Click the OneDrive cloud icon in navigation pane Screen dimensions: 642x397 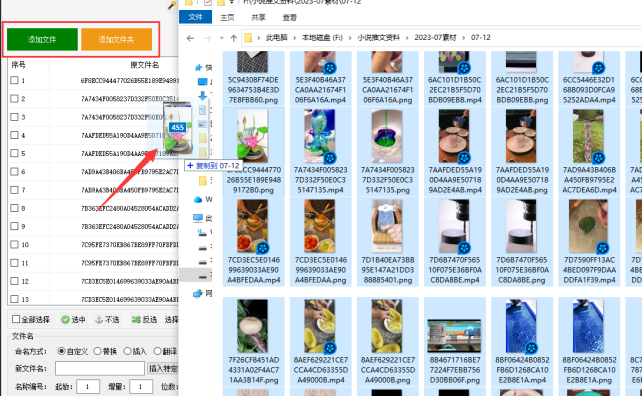[198, 199]
